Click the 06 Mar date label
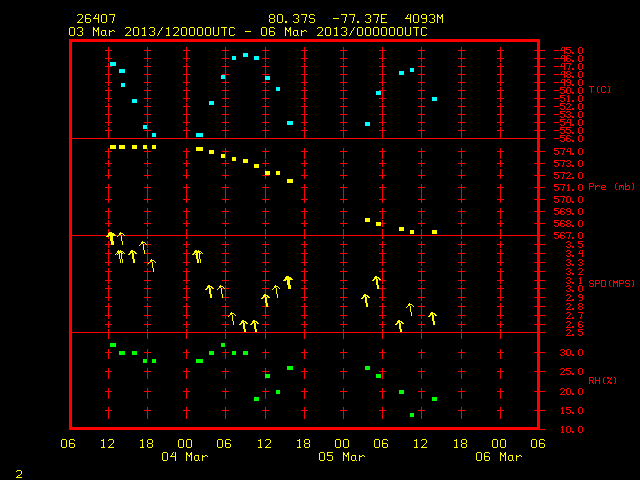 point(499,457)
